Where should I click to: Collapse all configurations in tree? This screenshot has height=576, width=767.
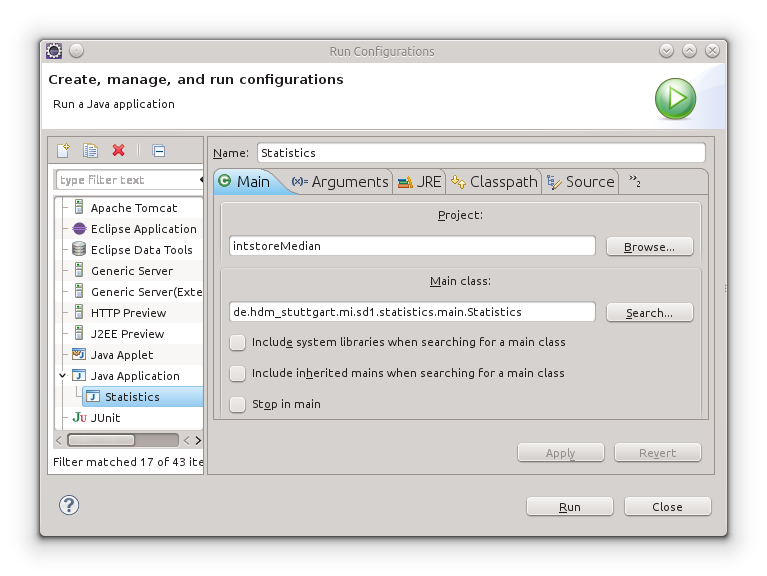point(158,151)
